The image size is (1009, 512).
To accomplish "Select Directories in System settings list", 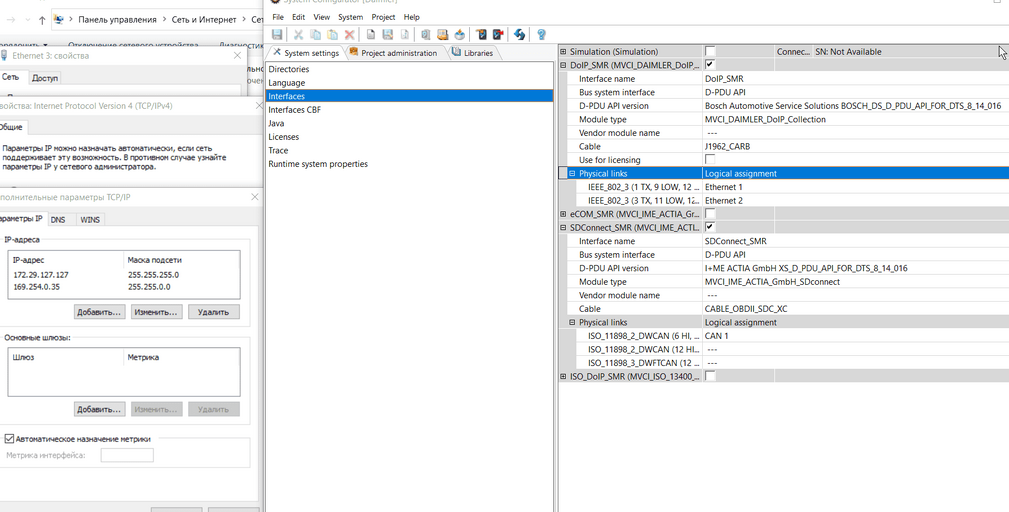I will [x=409, y=69].
